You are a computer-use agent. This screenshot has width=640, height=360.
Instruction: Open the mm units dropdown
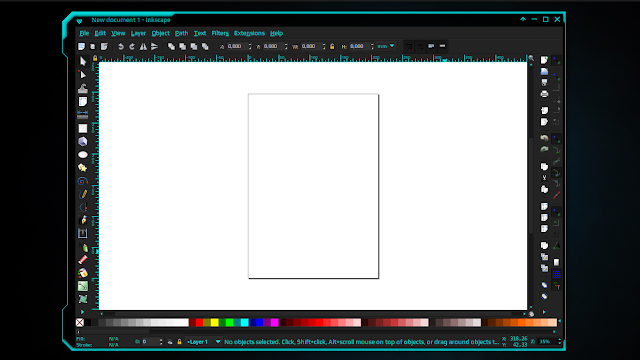click(386, 46)
